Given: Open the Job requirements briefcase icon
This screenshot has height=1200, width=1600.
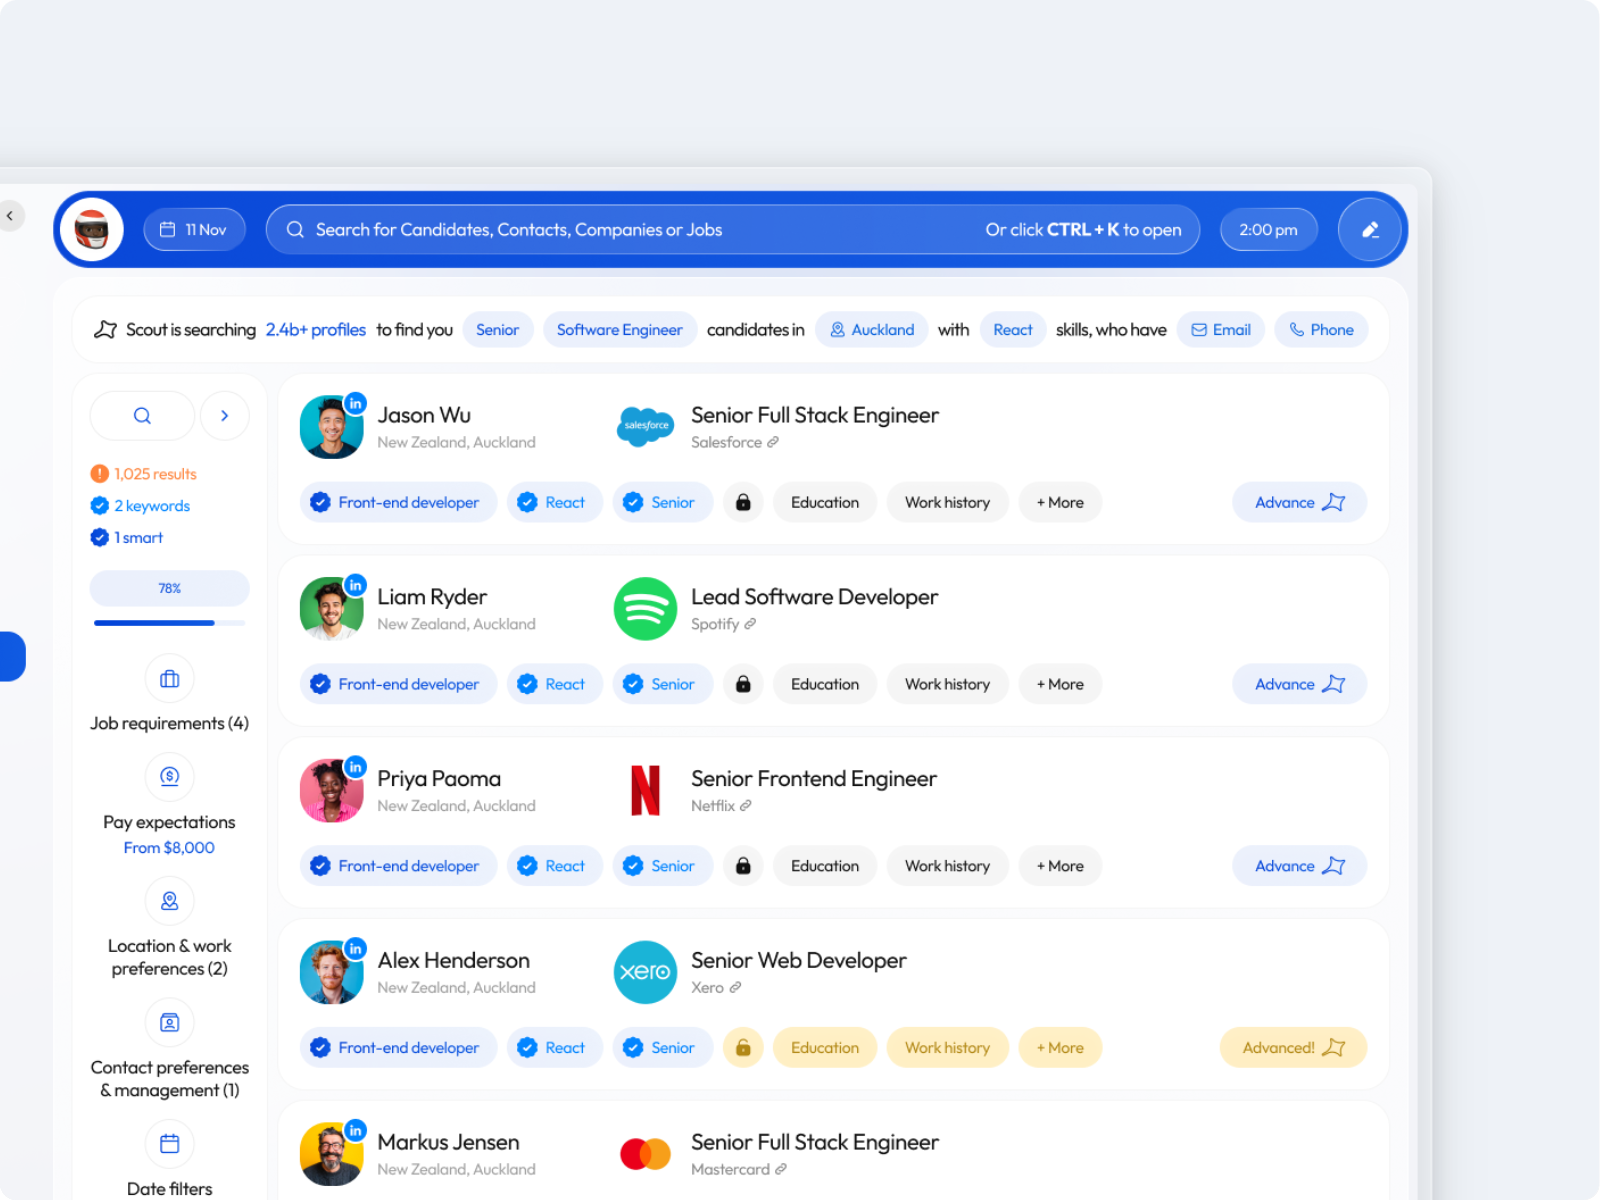Looking at the screenshot, I should [x=170, y=679].
